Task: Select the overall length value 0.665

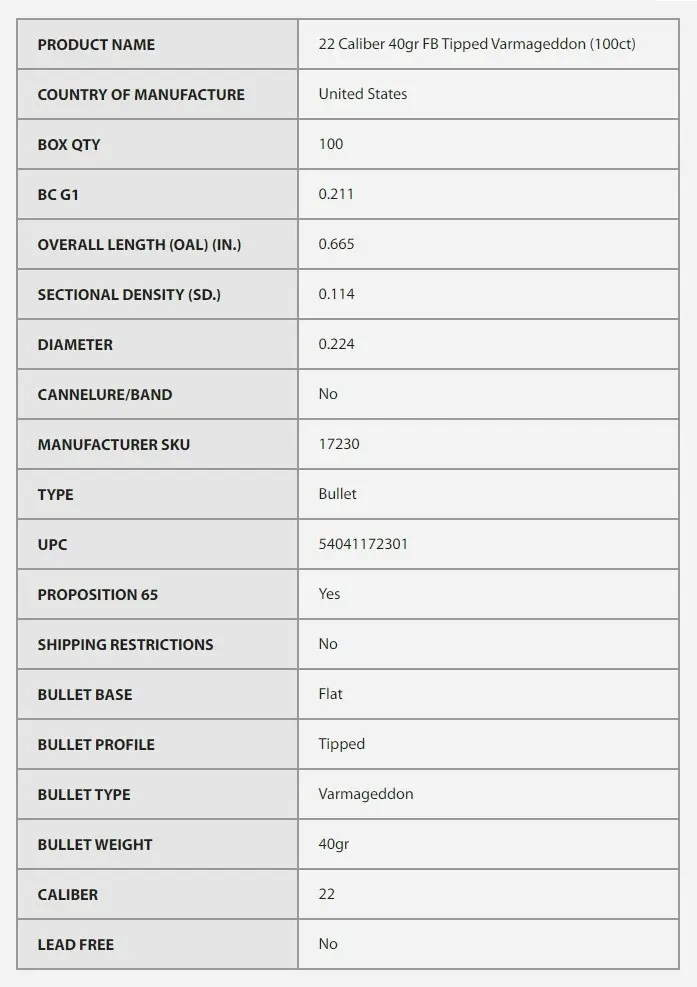Action: click(x=336, y=244)
